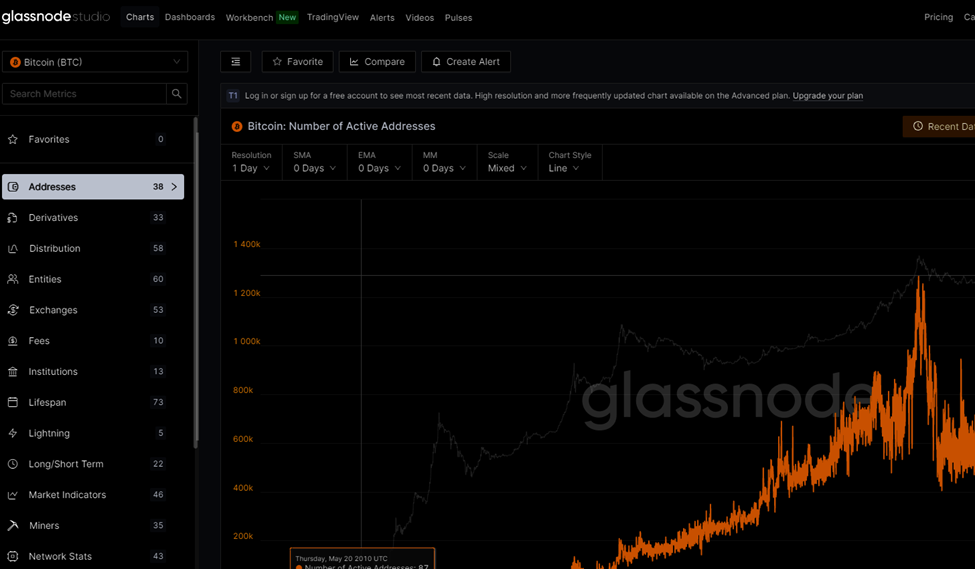Image resolution: width=975 pixels, height=569 pixels.
Task: Click the Derivatives category icon
Action: pyautogui.click(x=12, y=218)
